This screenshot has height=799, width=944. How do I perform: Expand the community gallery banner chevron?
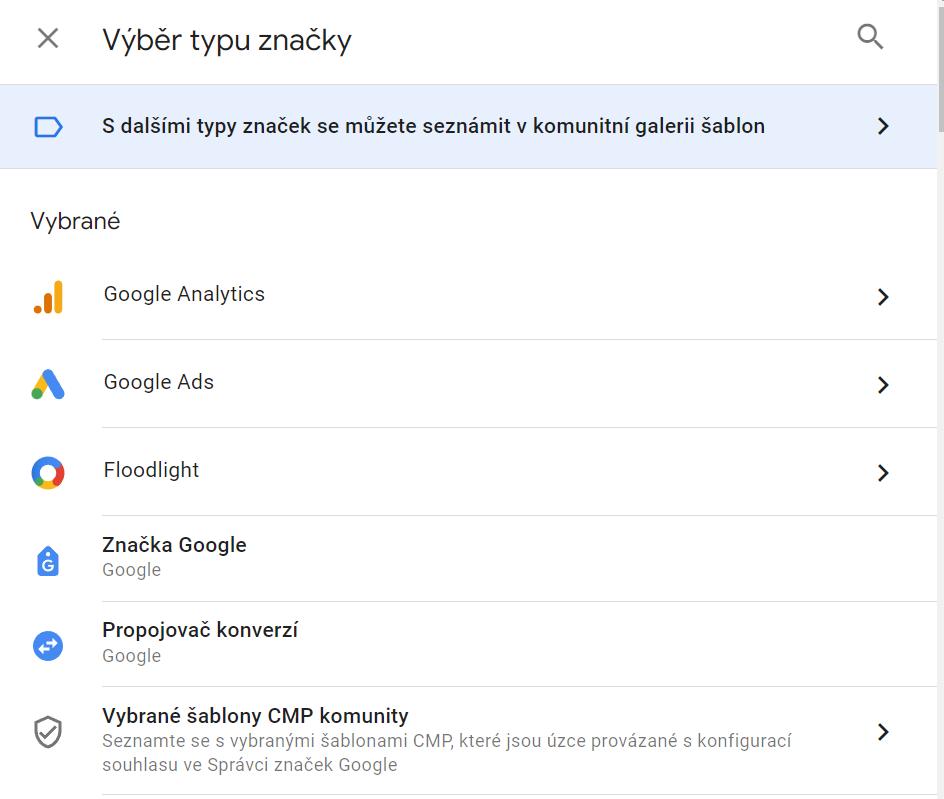[x=883, y=126]
